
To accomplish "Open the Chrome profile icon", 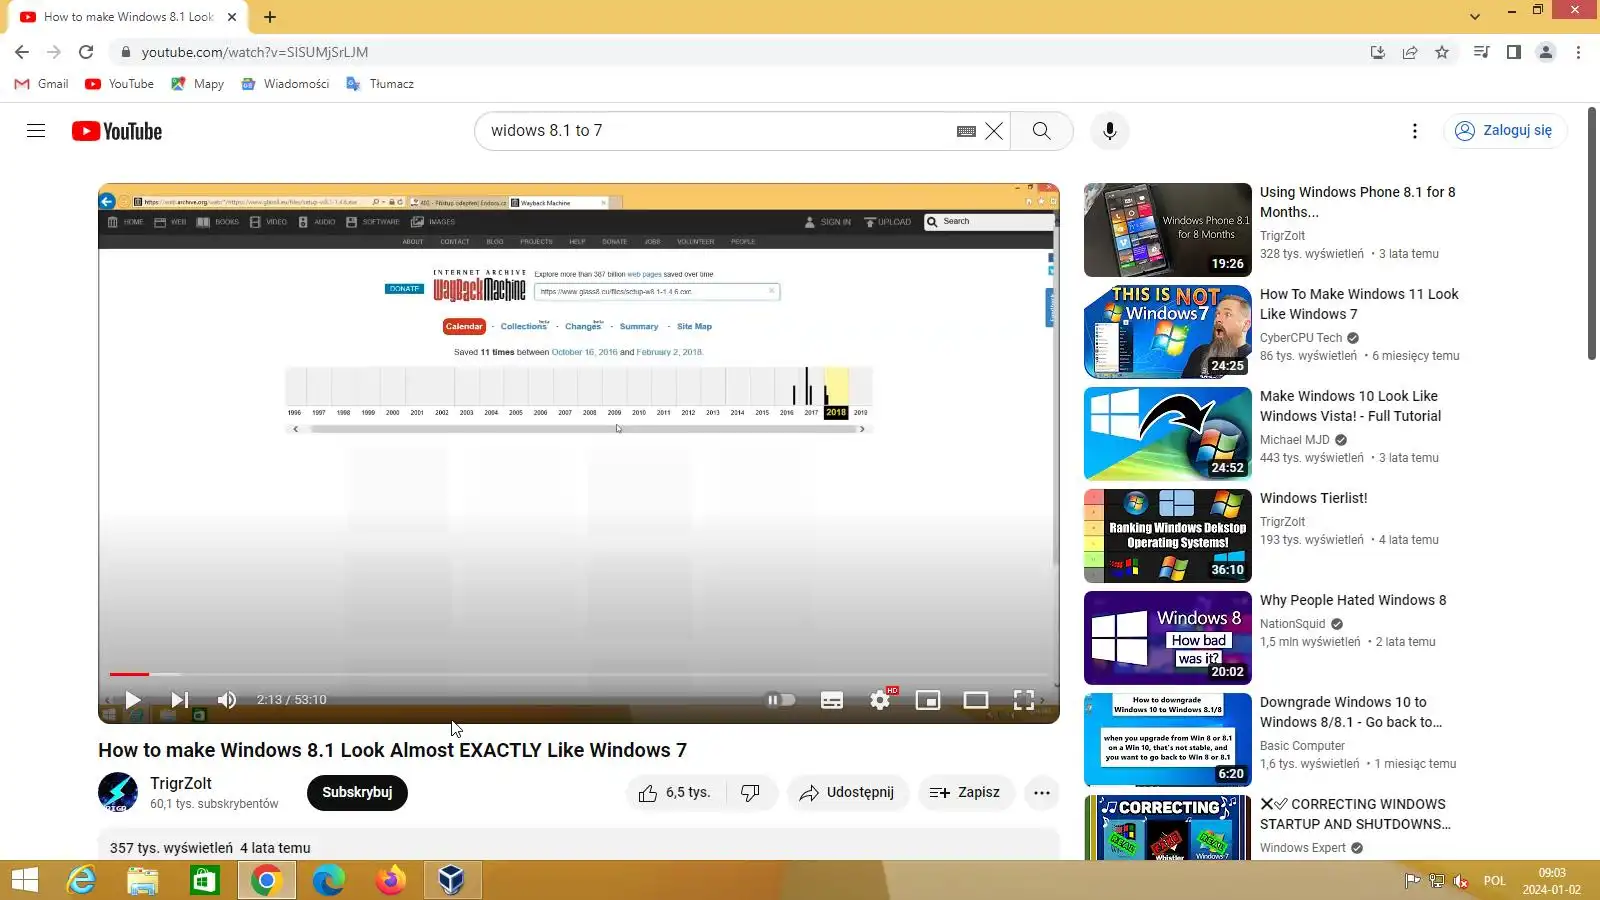I will click(x=1546, y=52).
